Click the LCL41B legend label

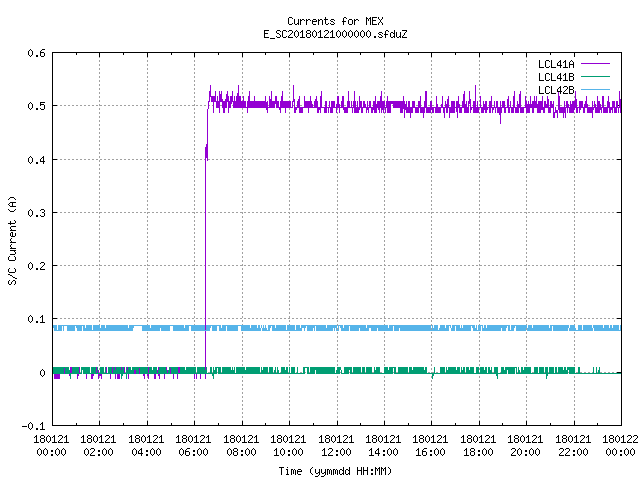(556, 77)
